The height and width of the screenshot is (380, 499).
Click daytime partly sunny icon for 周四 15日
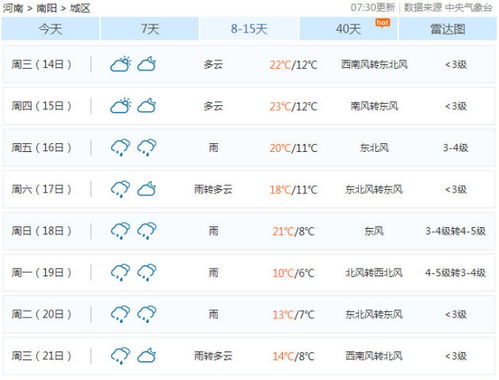121,106
